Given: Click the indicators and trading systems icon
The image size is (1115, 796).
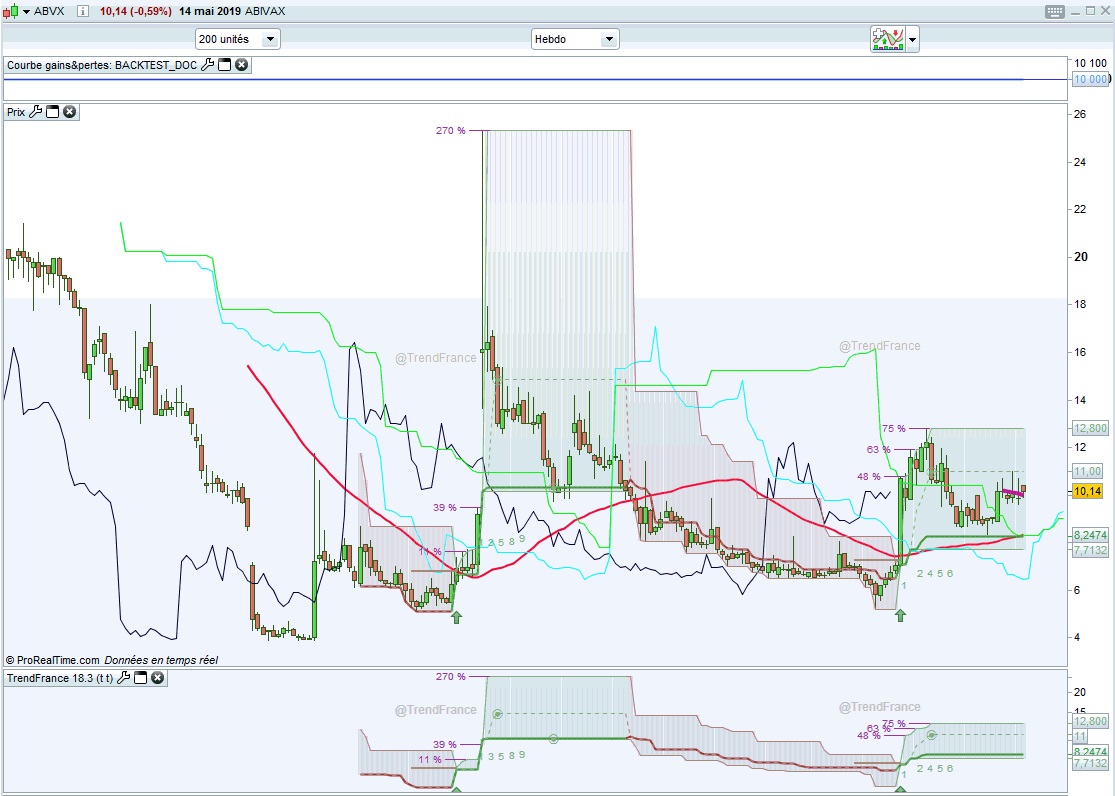Looking at the screenshot, I should point(887,38).
